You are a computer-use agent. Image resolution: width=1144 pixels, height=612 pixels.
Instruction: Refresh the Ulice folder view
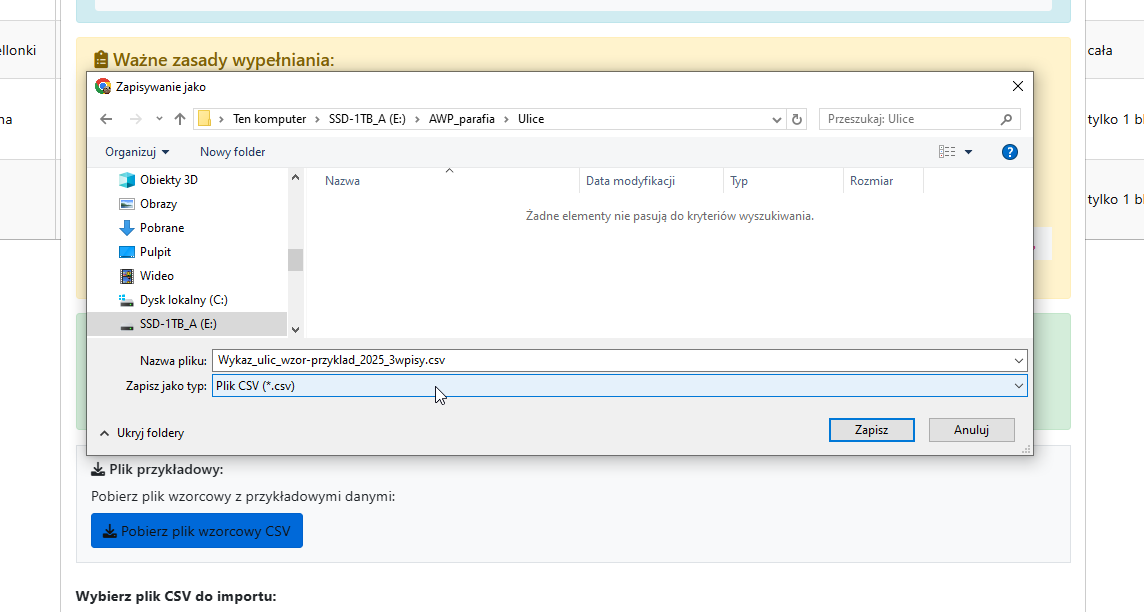tap(797, 119)
